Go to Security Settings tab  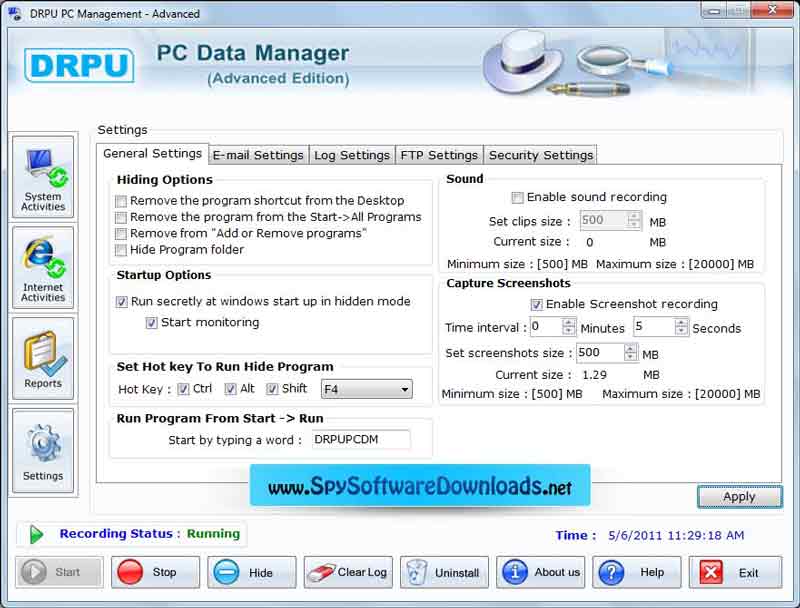(541, 155)
